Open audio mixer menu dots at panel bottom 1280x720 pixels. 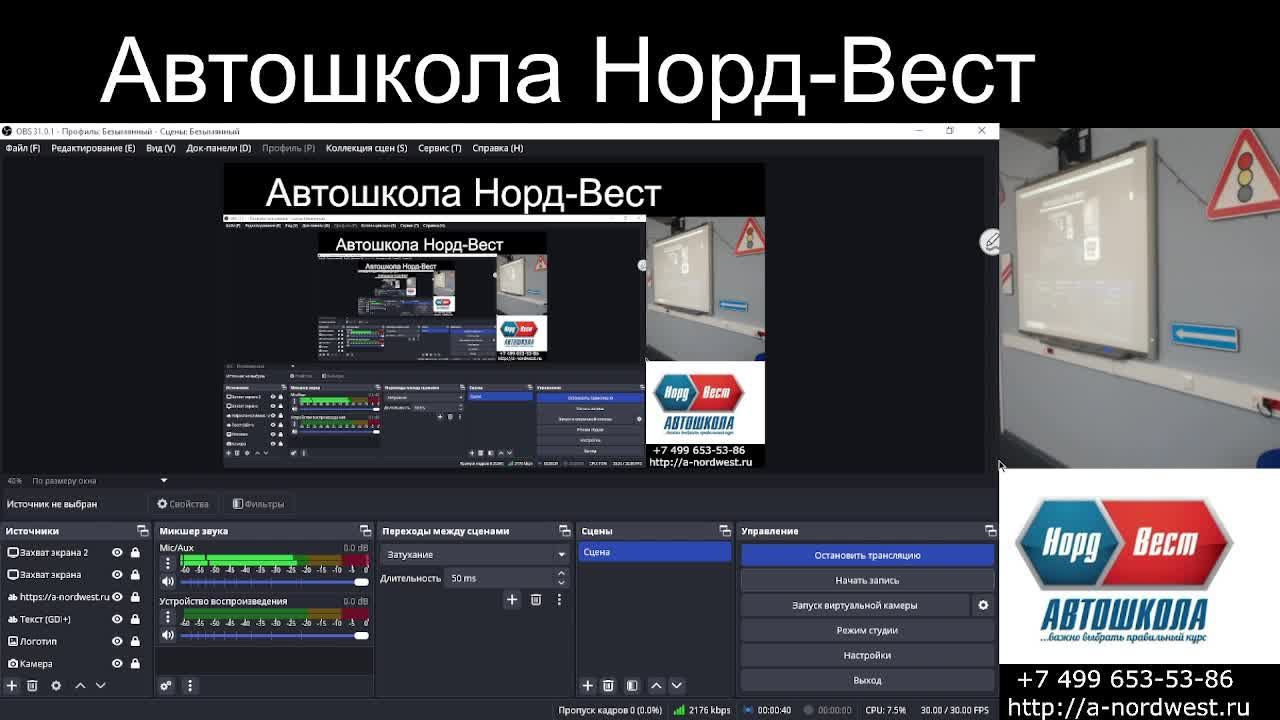(190, 685)
